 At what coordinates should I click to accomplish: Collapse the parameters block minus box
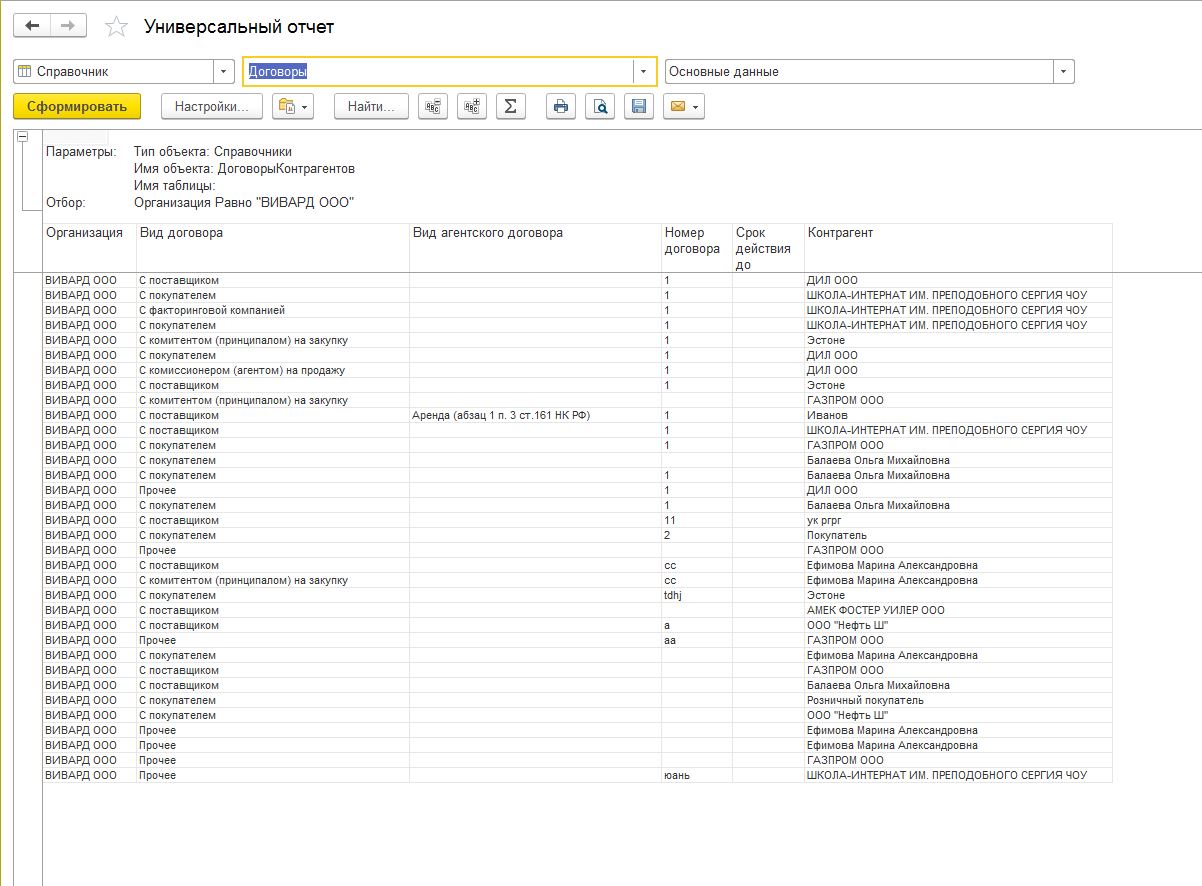tap(23, 137)
